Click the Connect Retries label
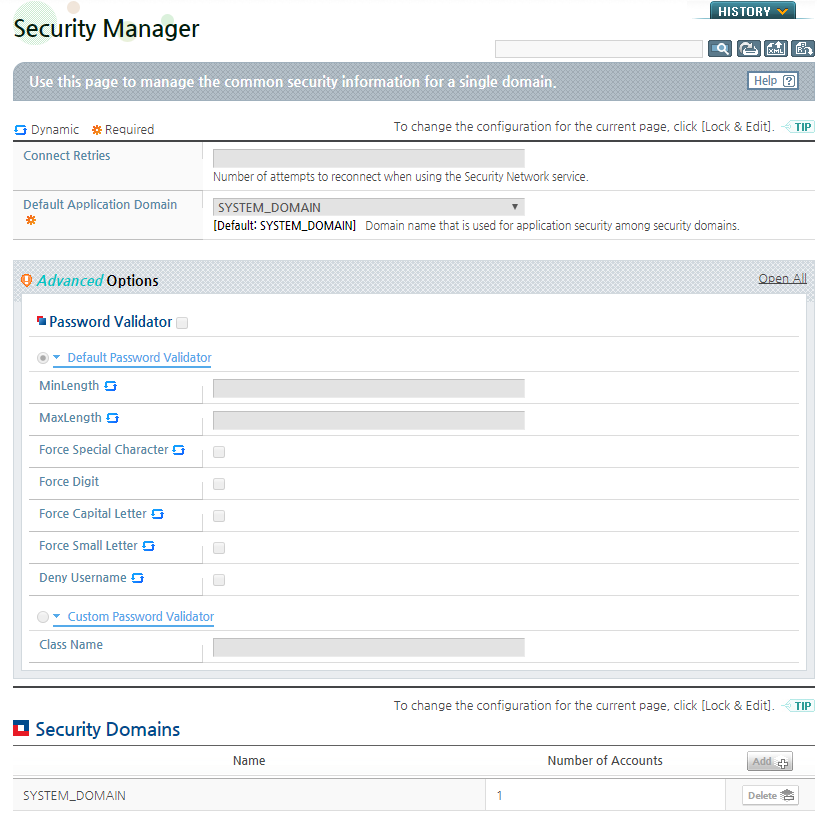This screenshot has width=817, height=828. (x=67, y=155)
